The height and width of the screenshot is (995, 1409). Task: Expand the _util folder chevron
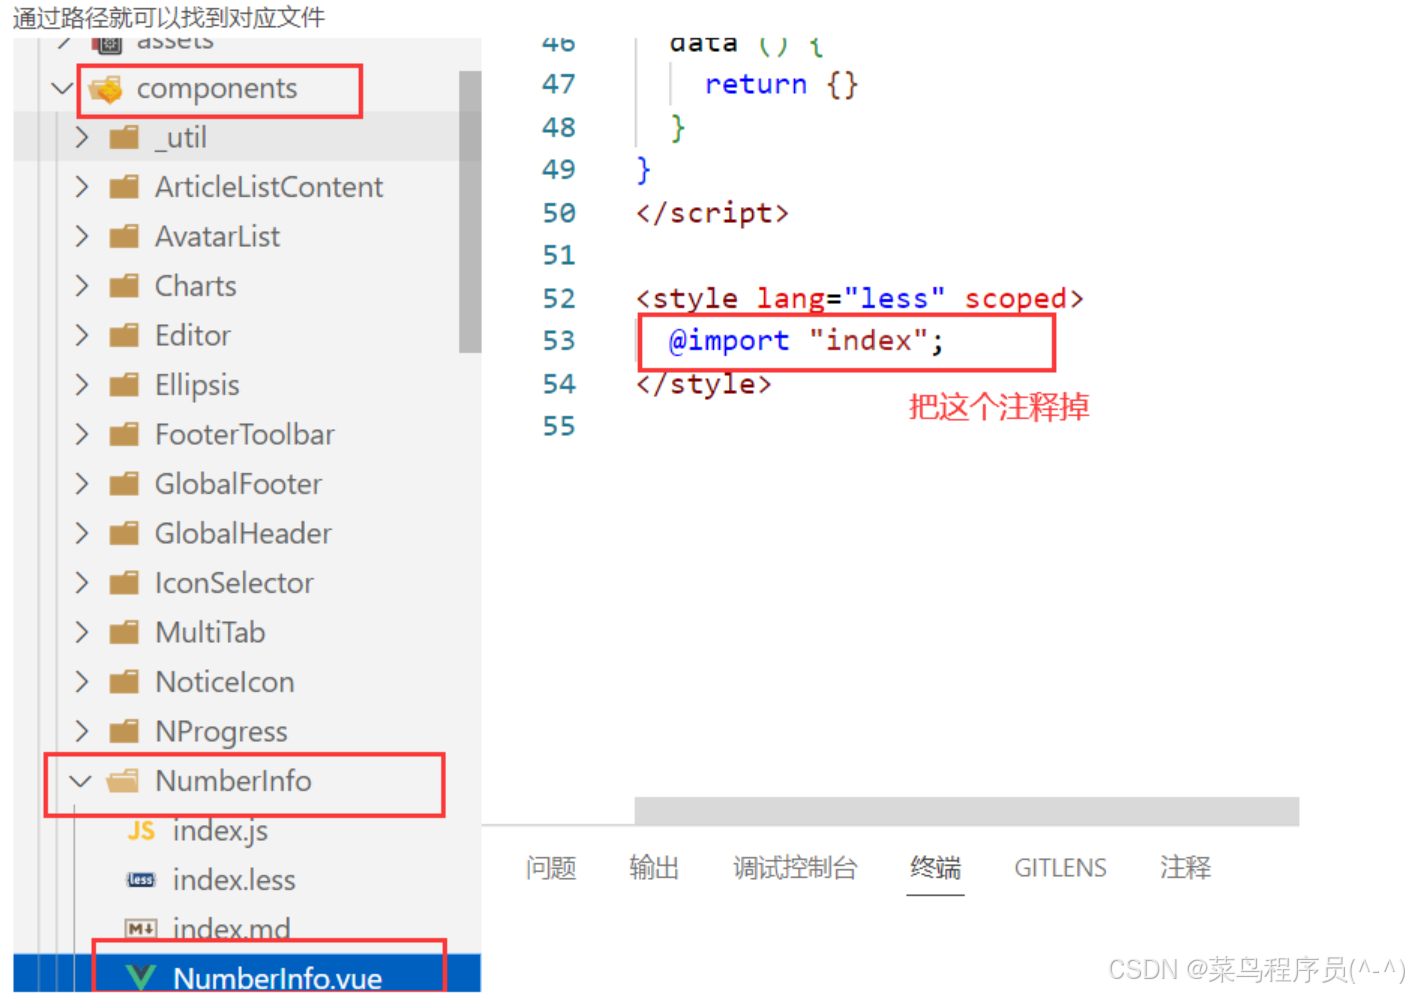pyautogui.click(x=82, y=137)
